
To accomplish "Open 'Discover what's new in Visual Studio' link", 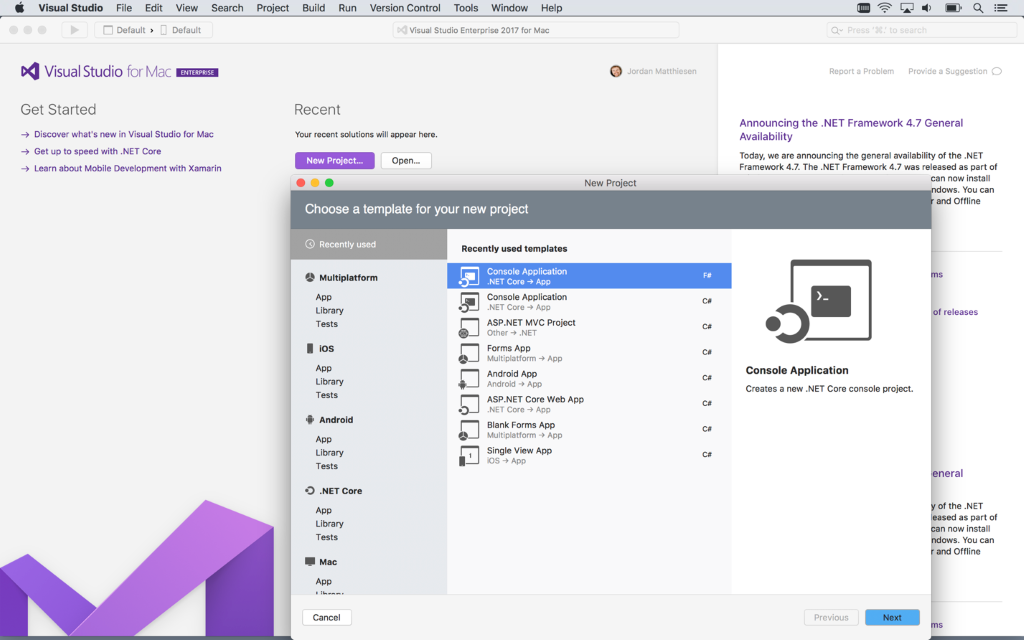I will (x=123, y=134).
